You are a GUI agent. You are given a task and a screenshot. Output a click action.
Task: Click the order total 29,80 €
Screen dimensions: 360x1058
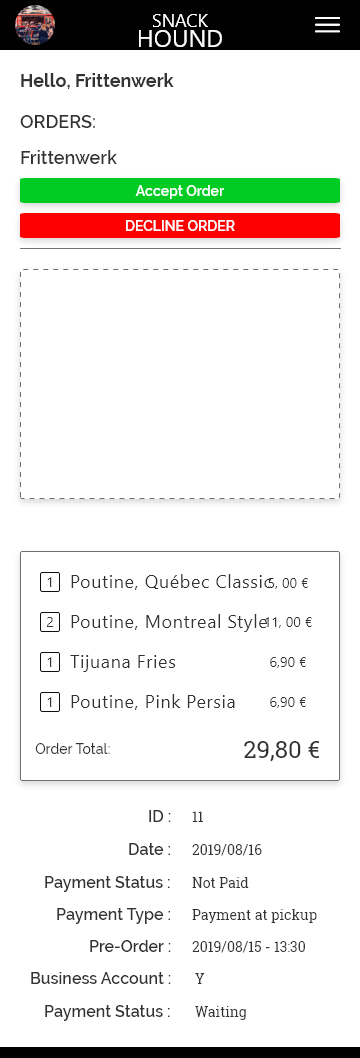click(282, 750)
